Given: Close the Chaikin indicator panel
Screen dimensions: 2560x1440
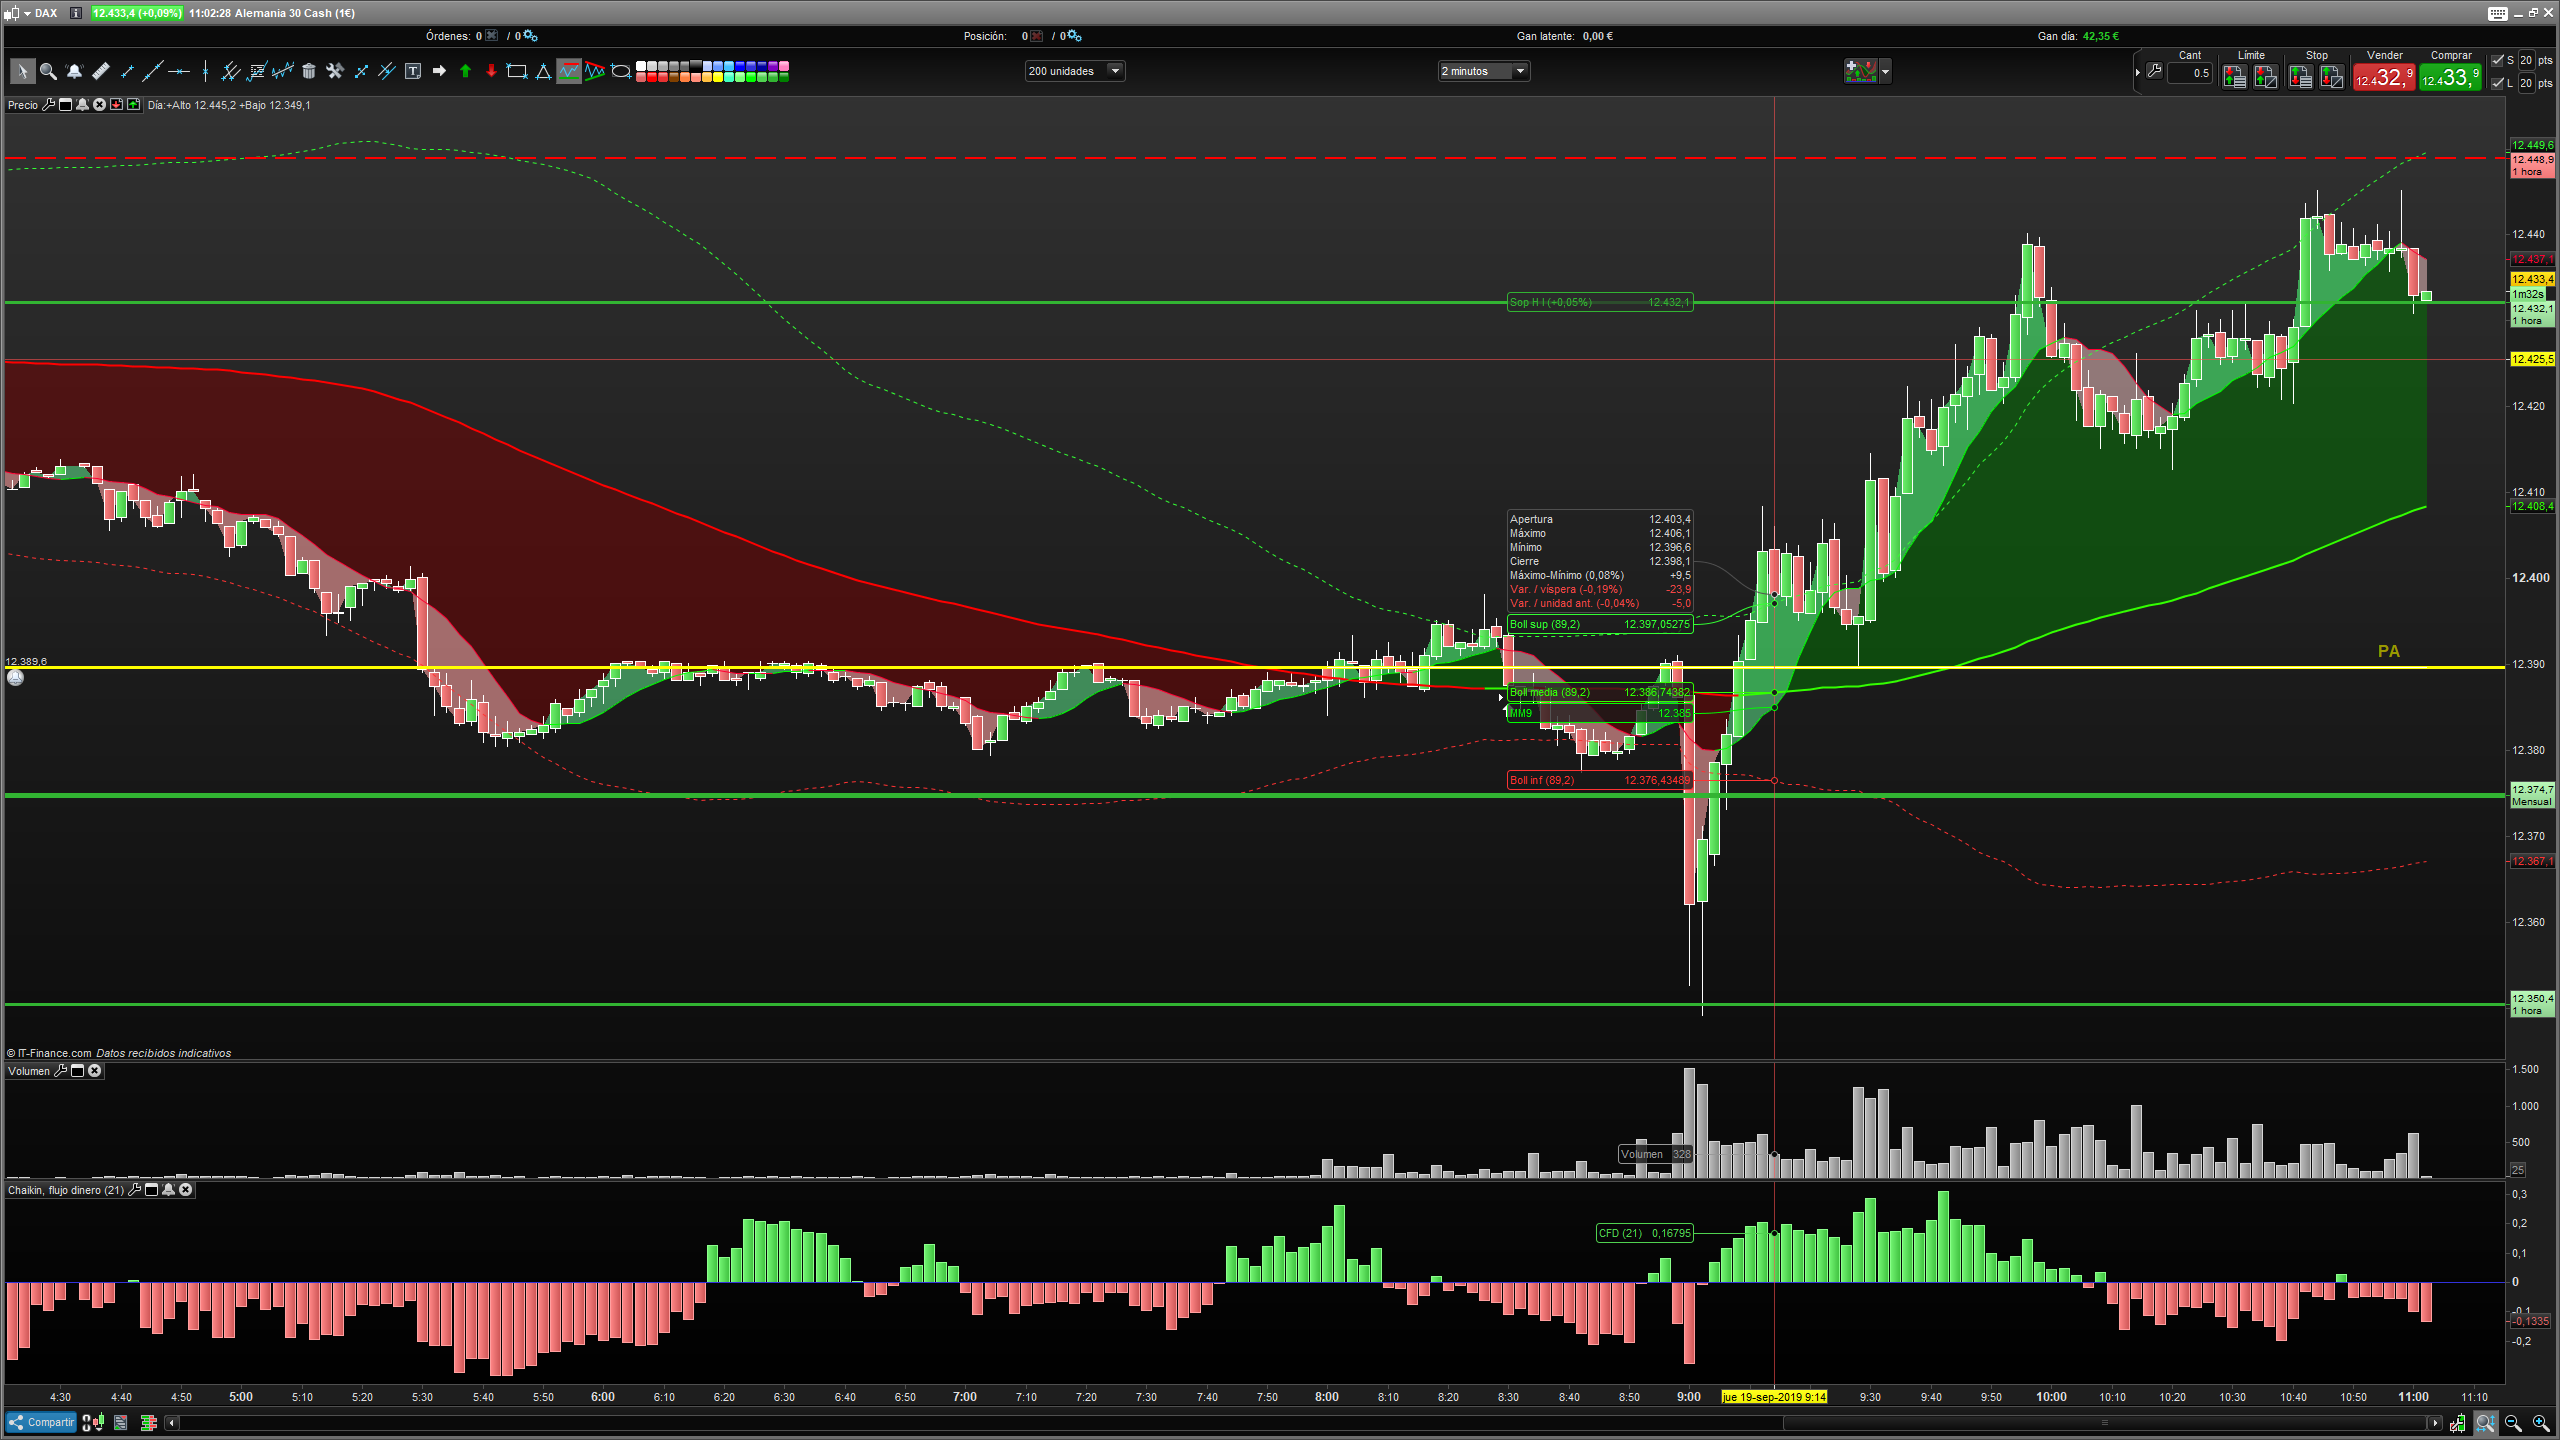Looking at the screenshot, I should 185,1190.
